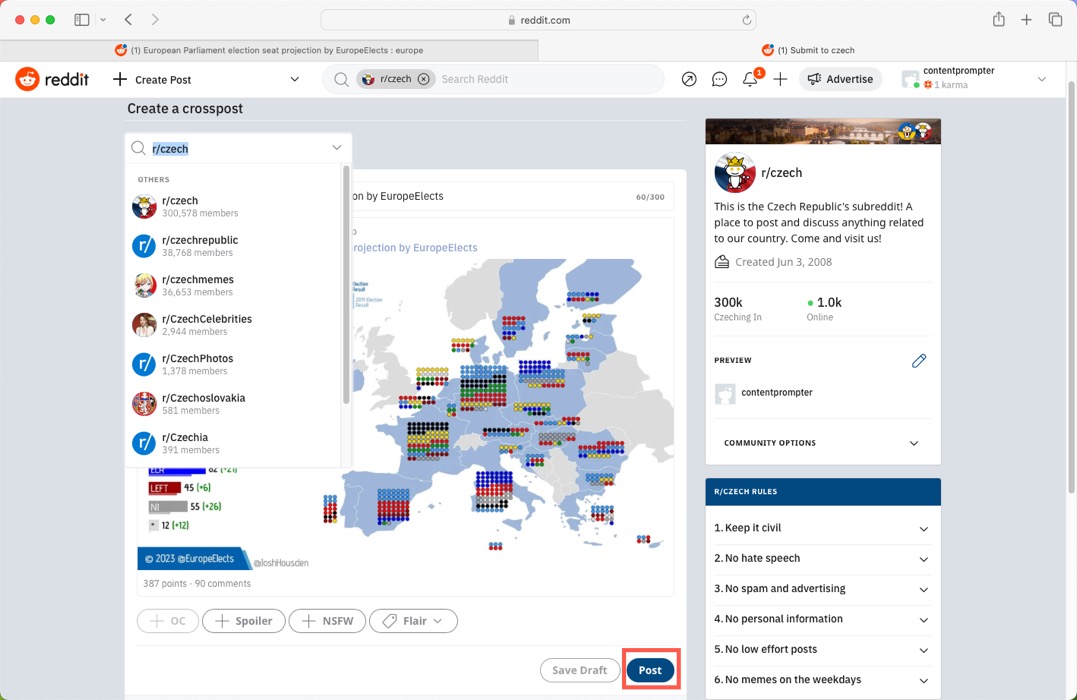This screenshot has height=700, width=1077.
Task: Click Safari share icon
Action: tap(998, 20)
